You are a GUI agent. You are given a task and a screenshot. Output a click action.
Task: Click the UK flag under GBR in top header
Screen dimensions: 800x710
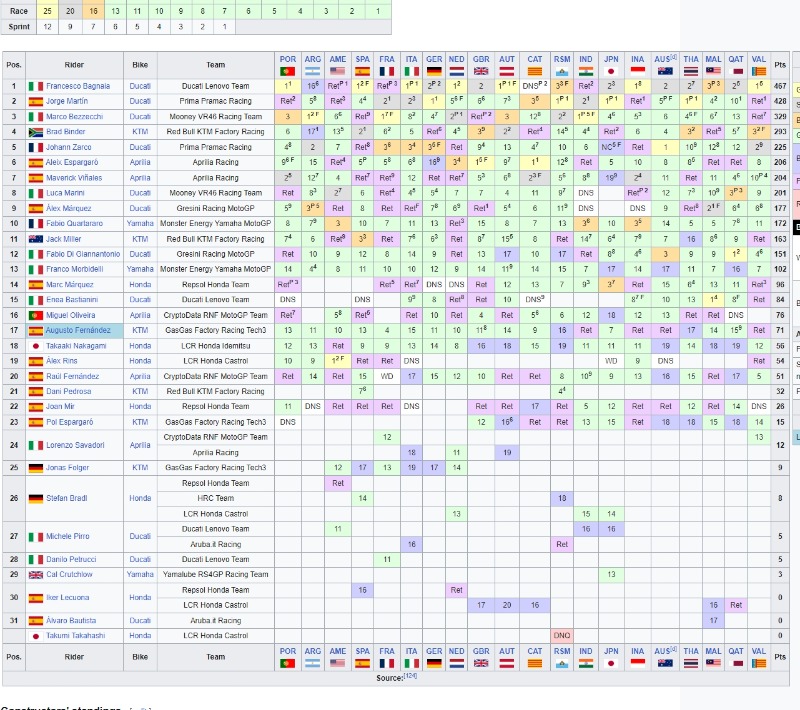point(481,71)
